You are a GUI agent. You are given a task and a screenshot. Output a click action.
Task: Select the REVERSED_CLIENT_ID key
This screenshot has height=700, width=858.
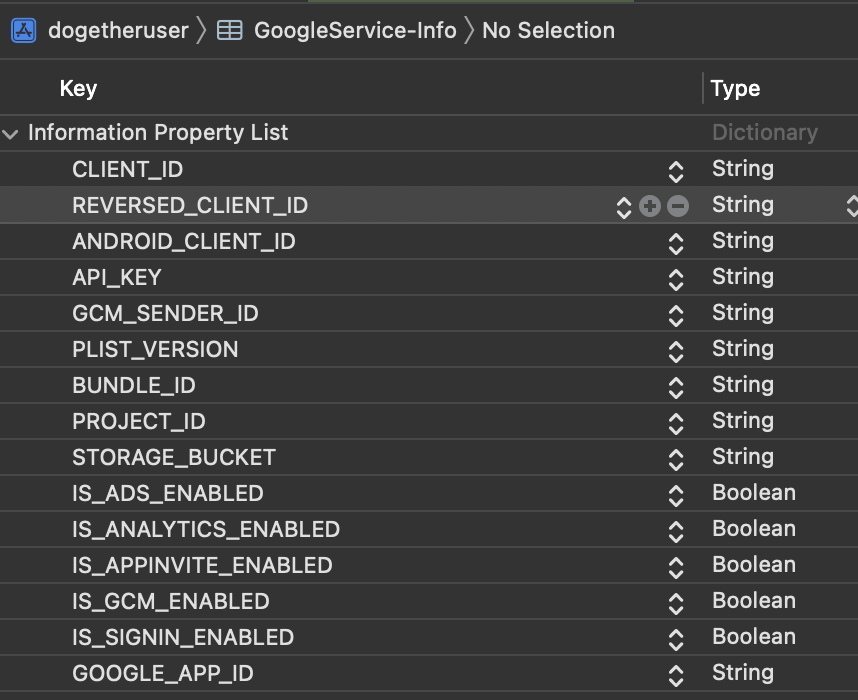click(x=190, y=206)
